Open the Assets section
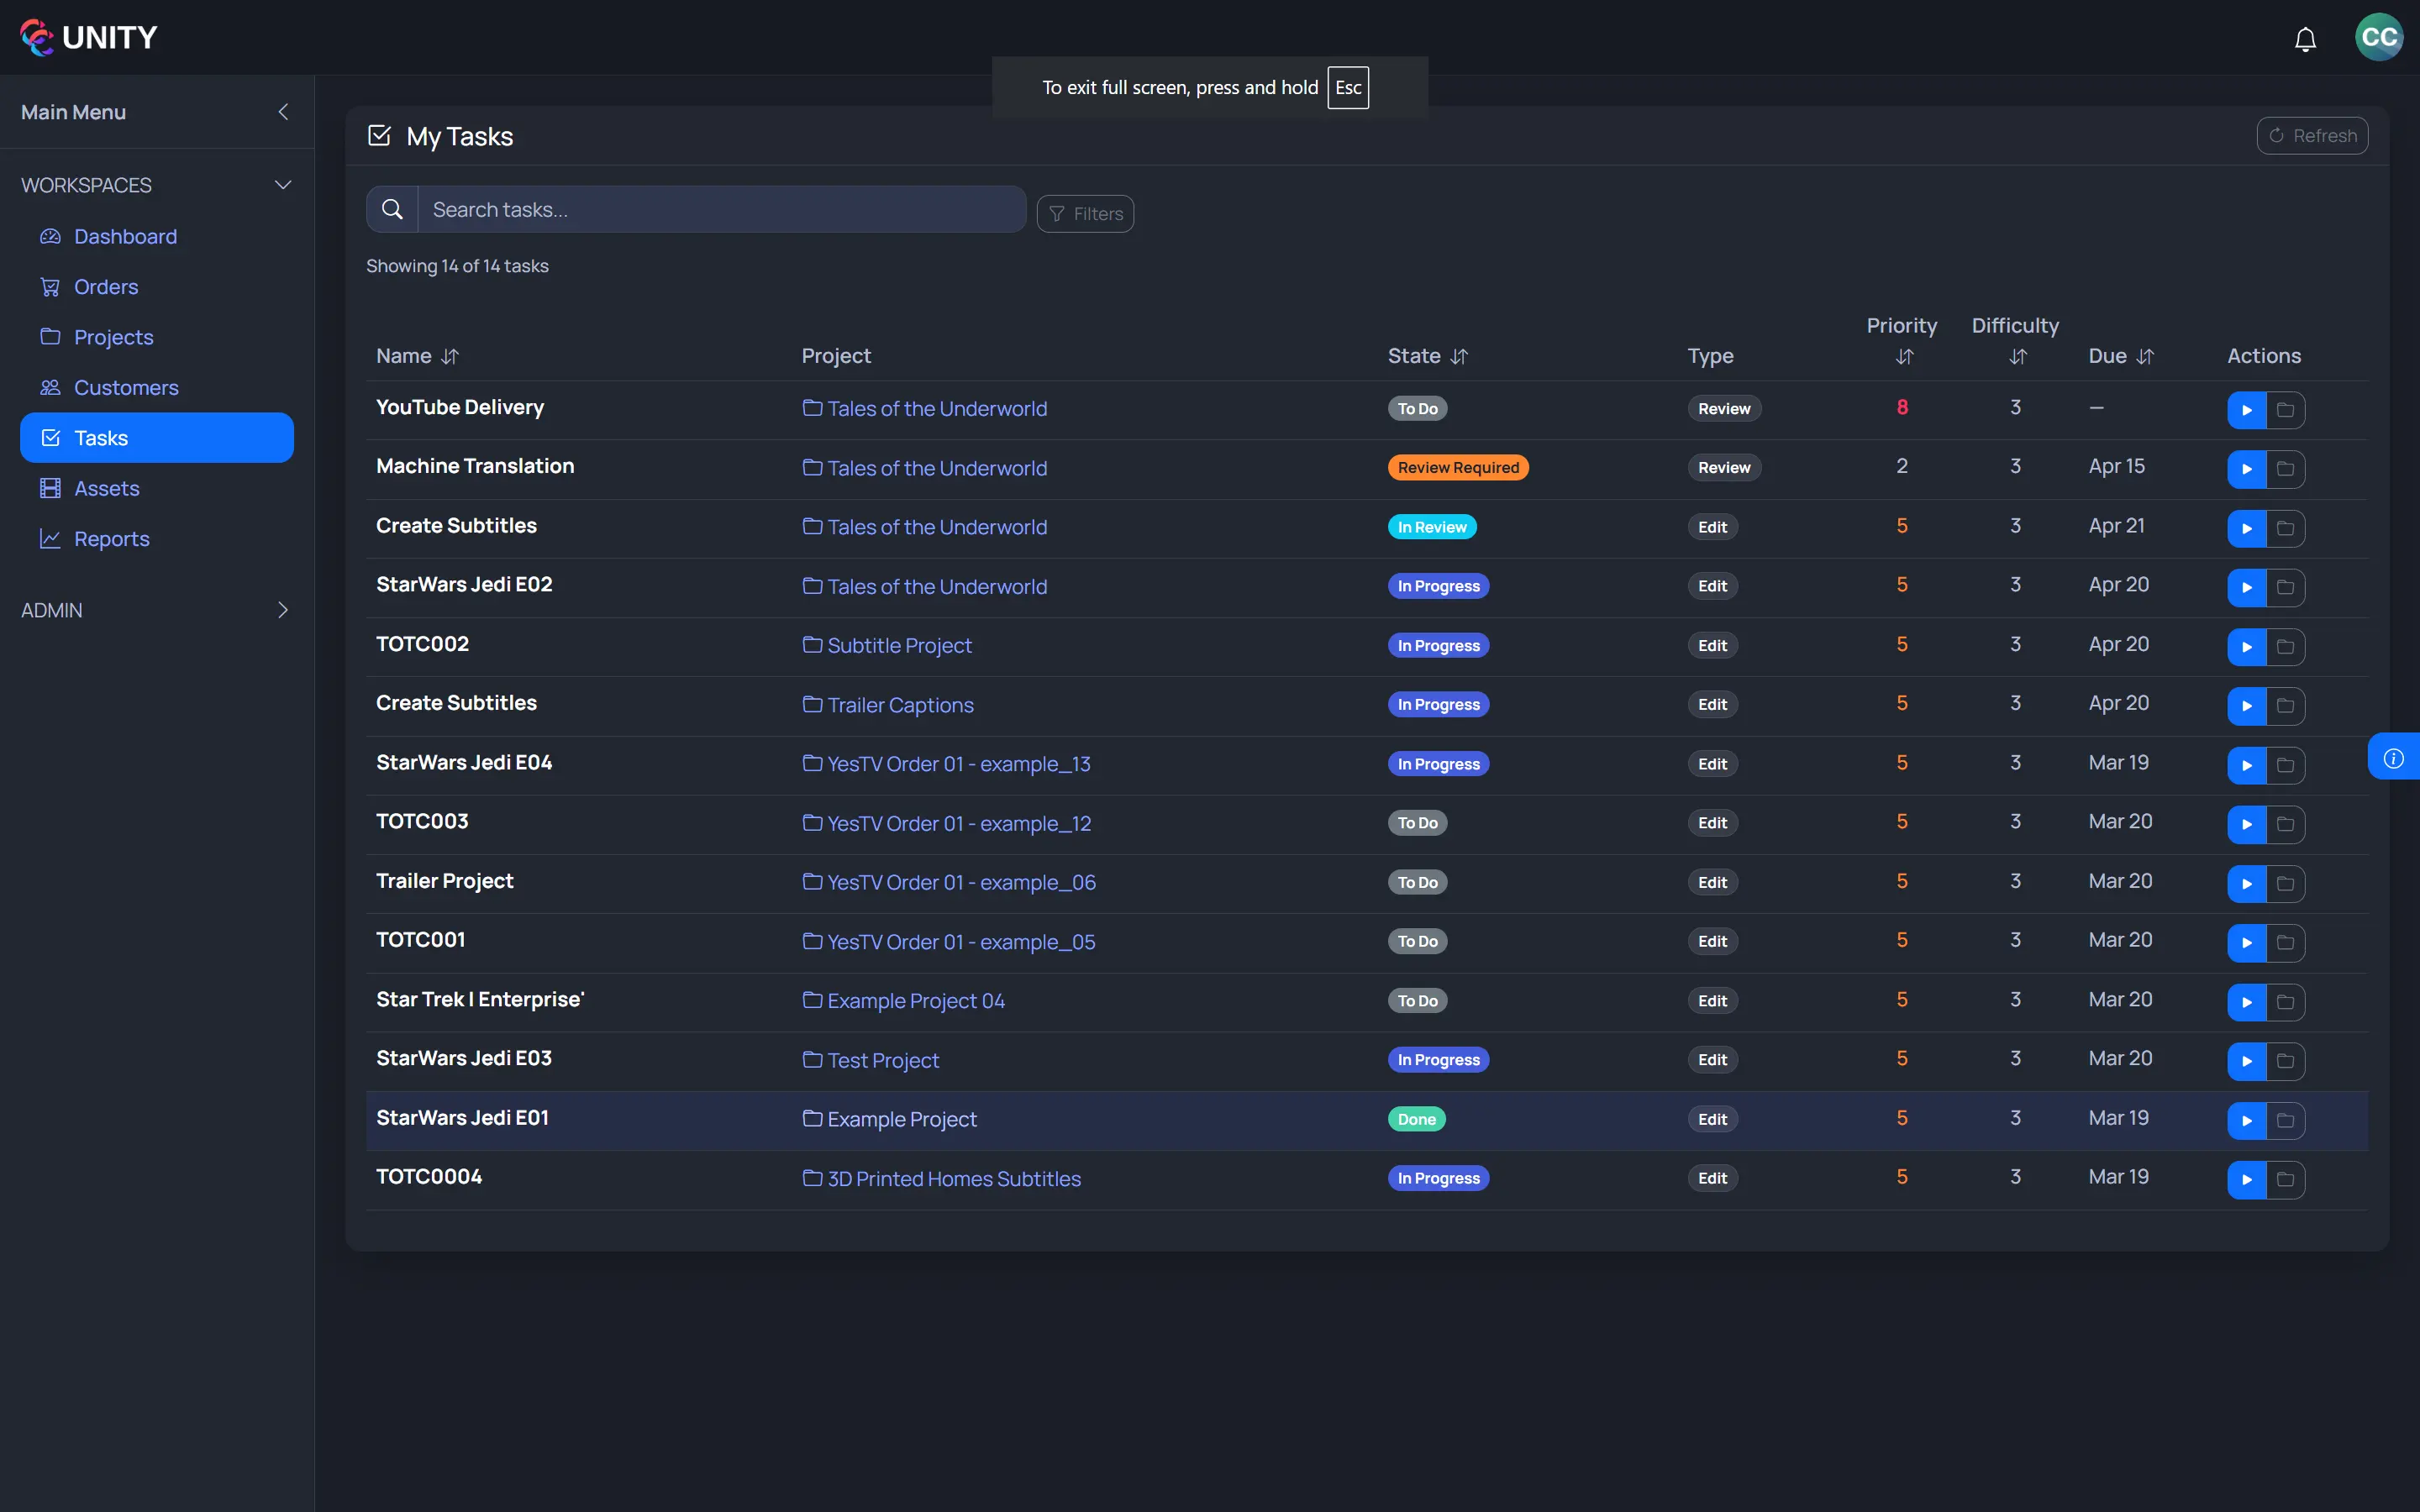The height and width of the screenshot is (1512, 2420). tap(107, 488)
